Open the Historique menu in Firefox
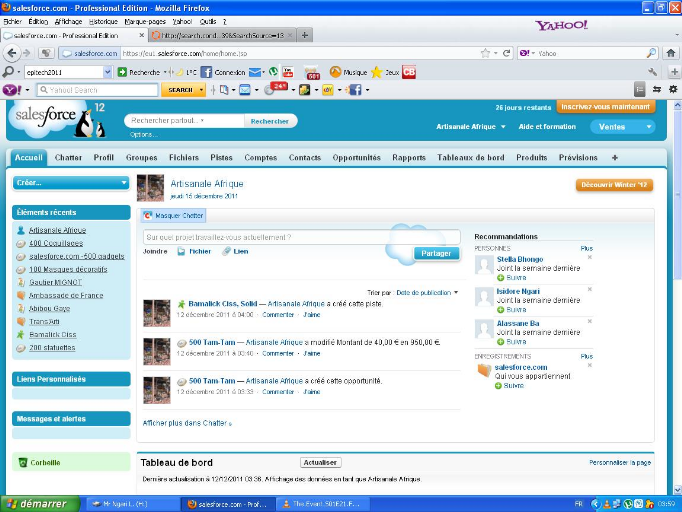Screen dimensions: 682x512 coord(103,20)
